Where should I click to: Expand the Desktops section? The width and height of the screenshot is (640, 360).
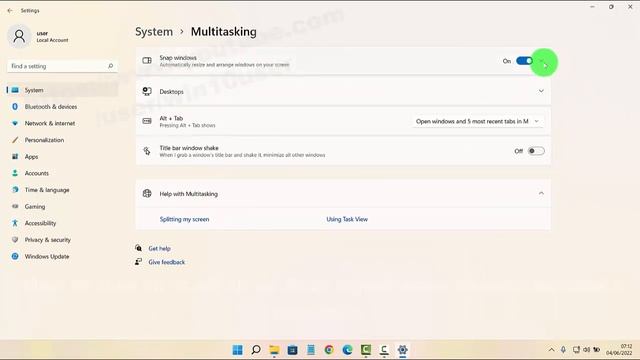(541, 91)
